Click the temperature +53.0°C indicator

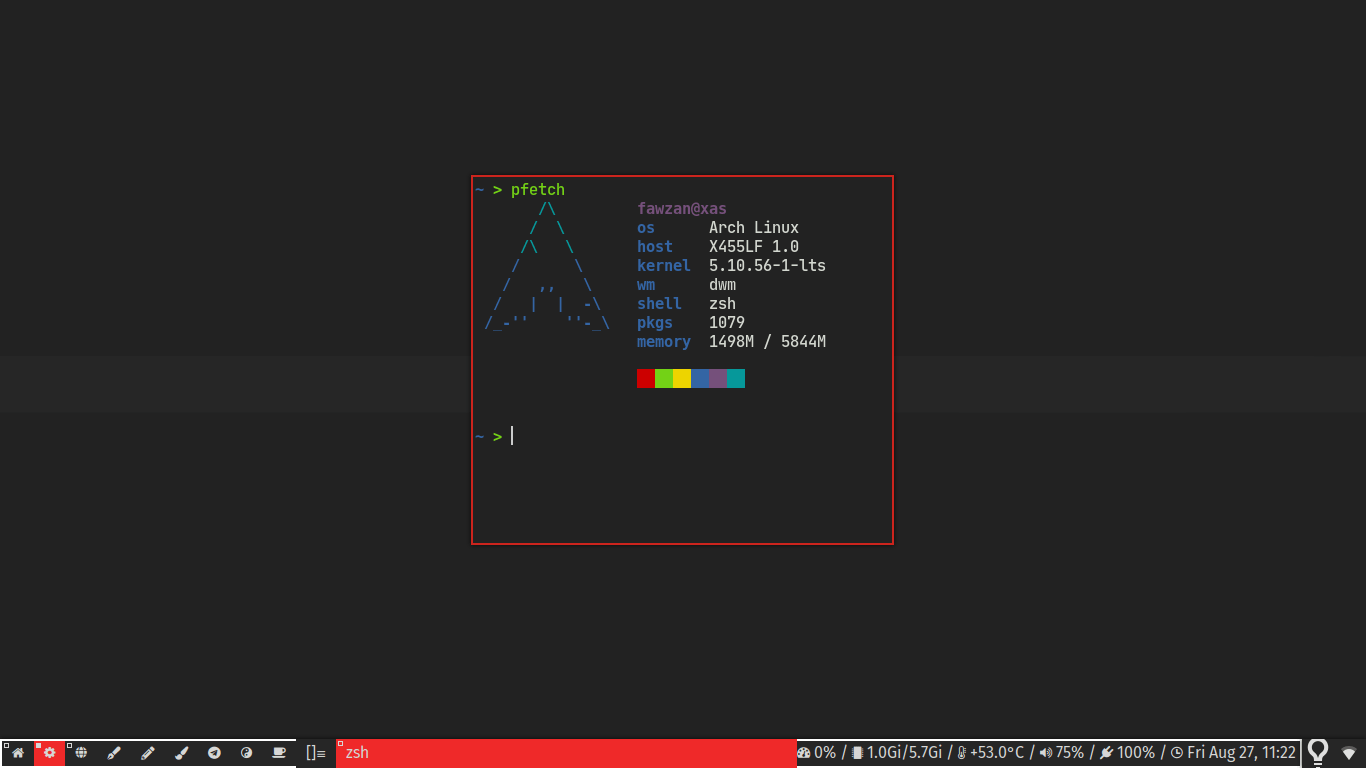tap(991, 753)
